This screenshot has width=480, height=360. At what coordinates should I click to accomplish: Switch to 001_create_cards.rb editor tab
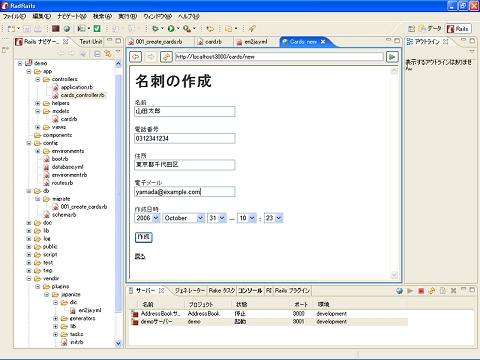[x=159, y=42]
